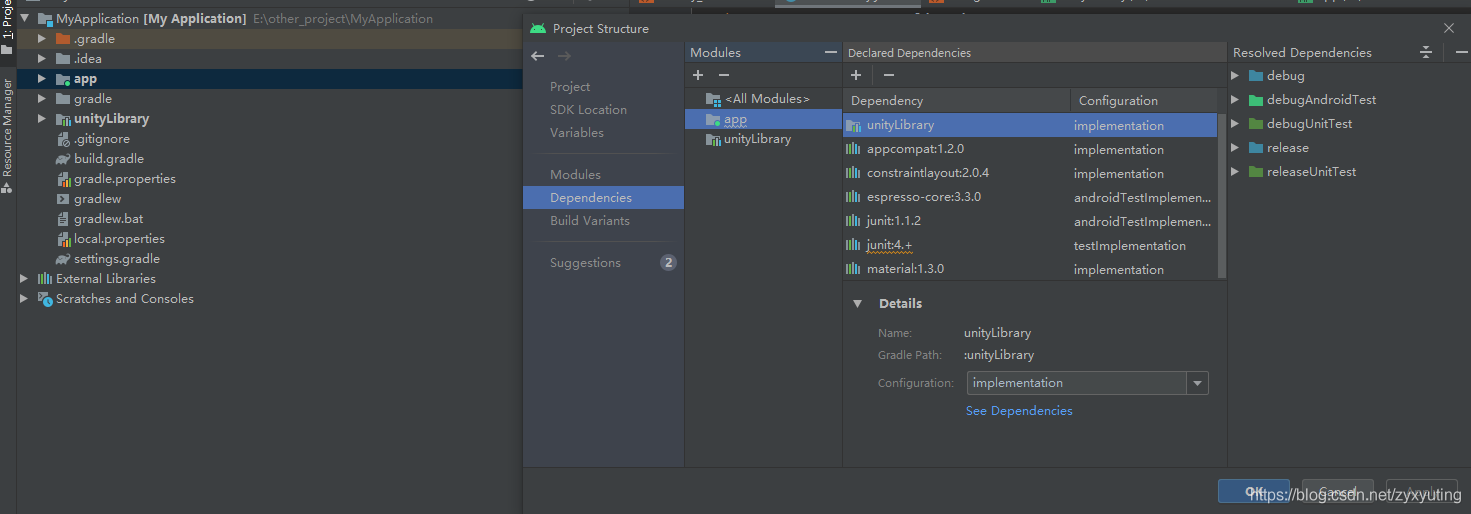Expand the debugUnitTest resolved node
The width and height of the screenshot is (1471, 514).
[x=1236, y=124]
